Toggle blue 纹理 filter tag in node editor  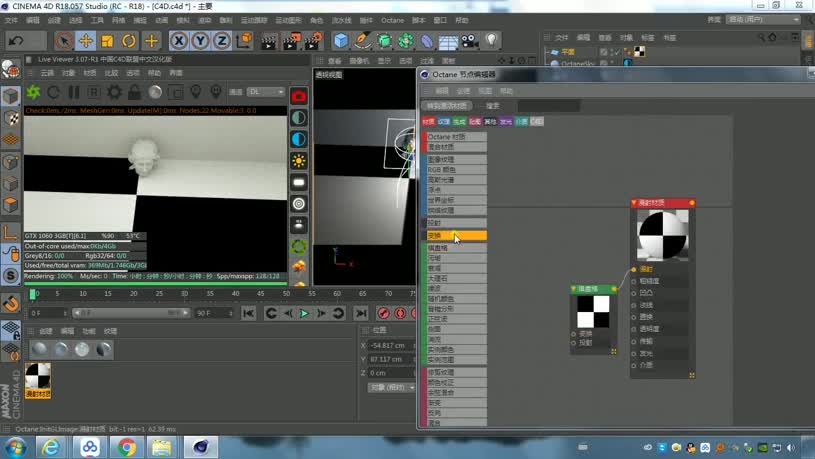(x=444, y=122)
